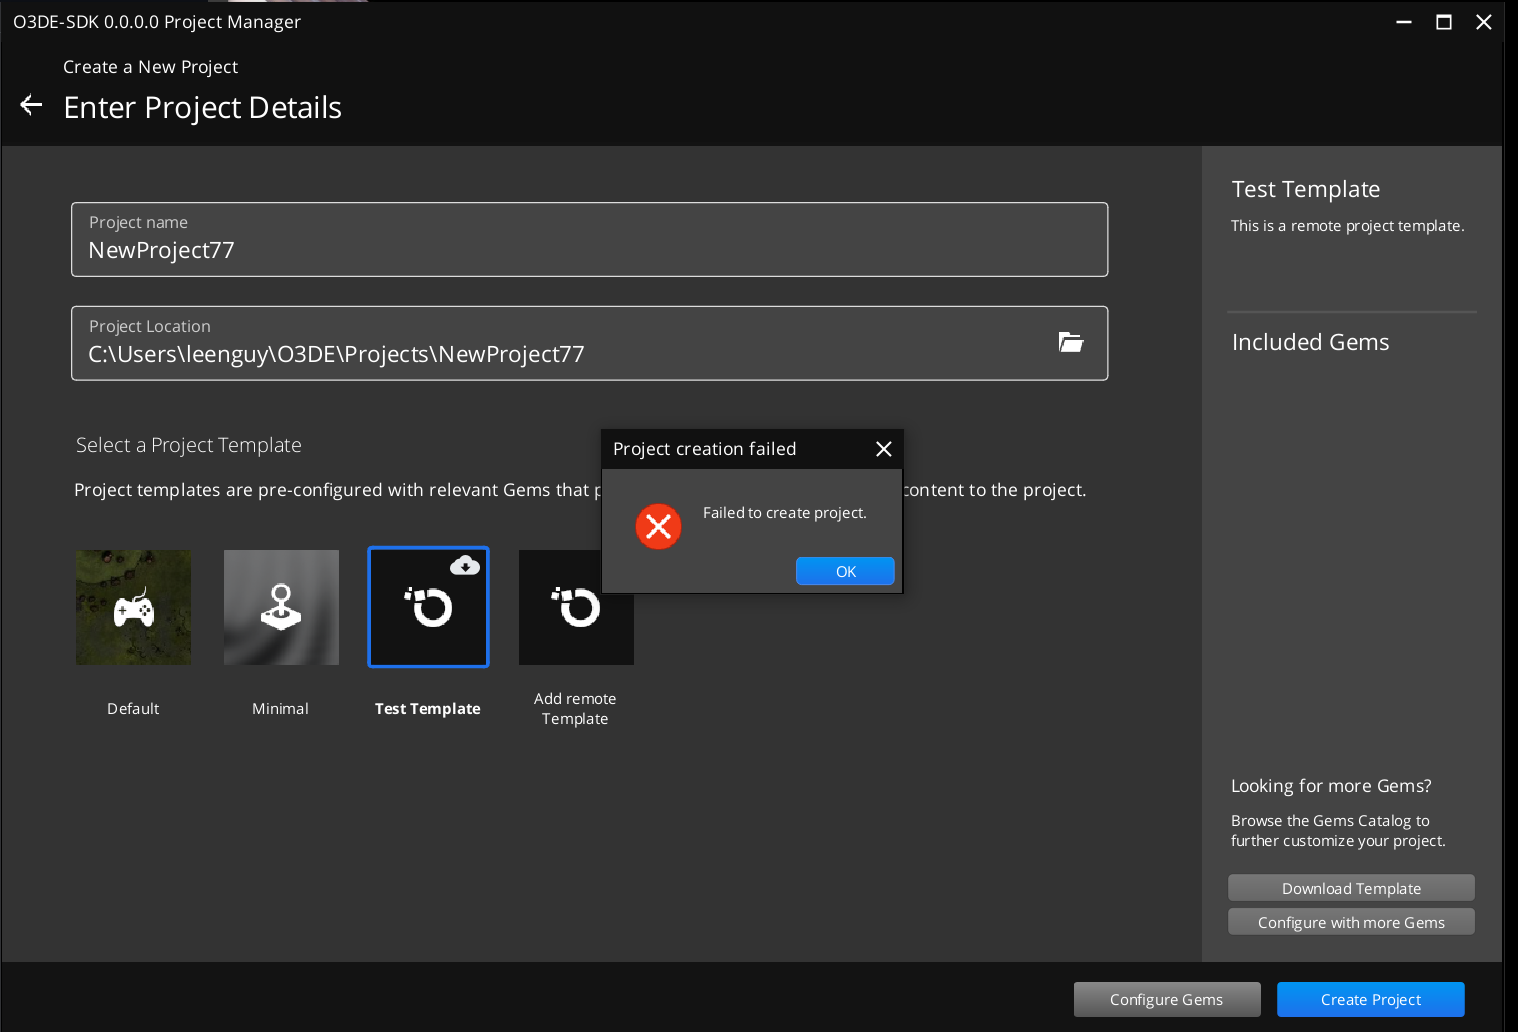
Task: Click Create Project to retry
Action: click(1370, 999)
